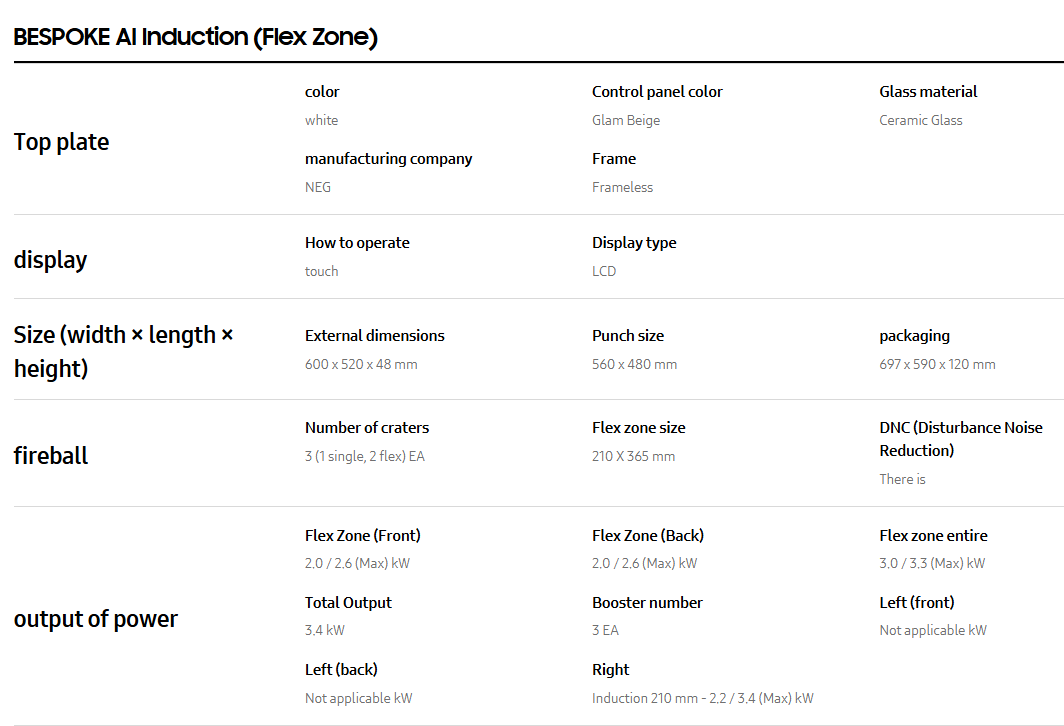Select the Top plate section label
The width and height of the screenshot is (1064, 726).
(61, 142)
